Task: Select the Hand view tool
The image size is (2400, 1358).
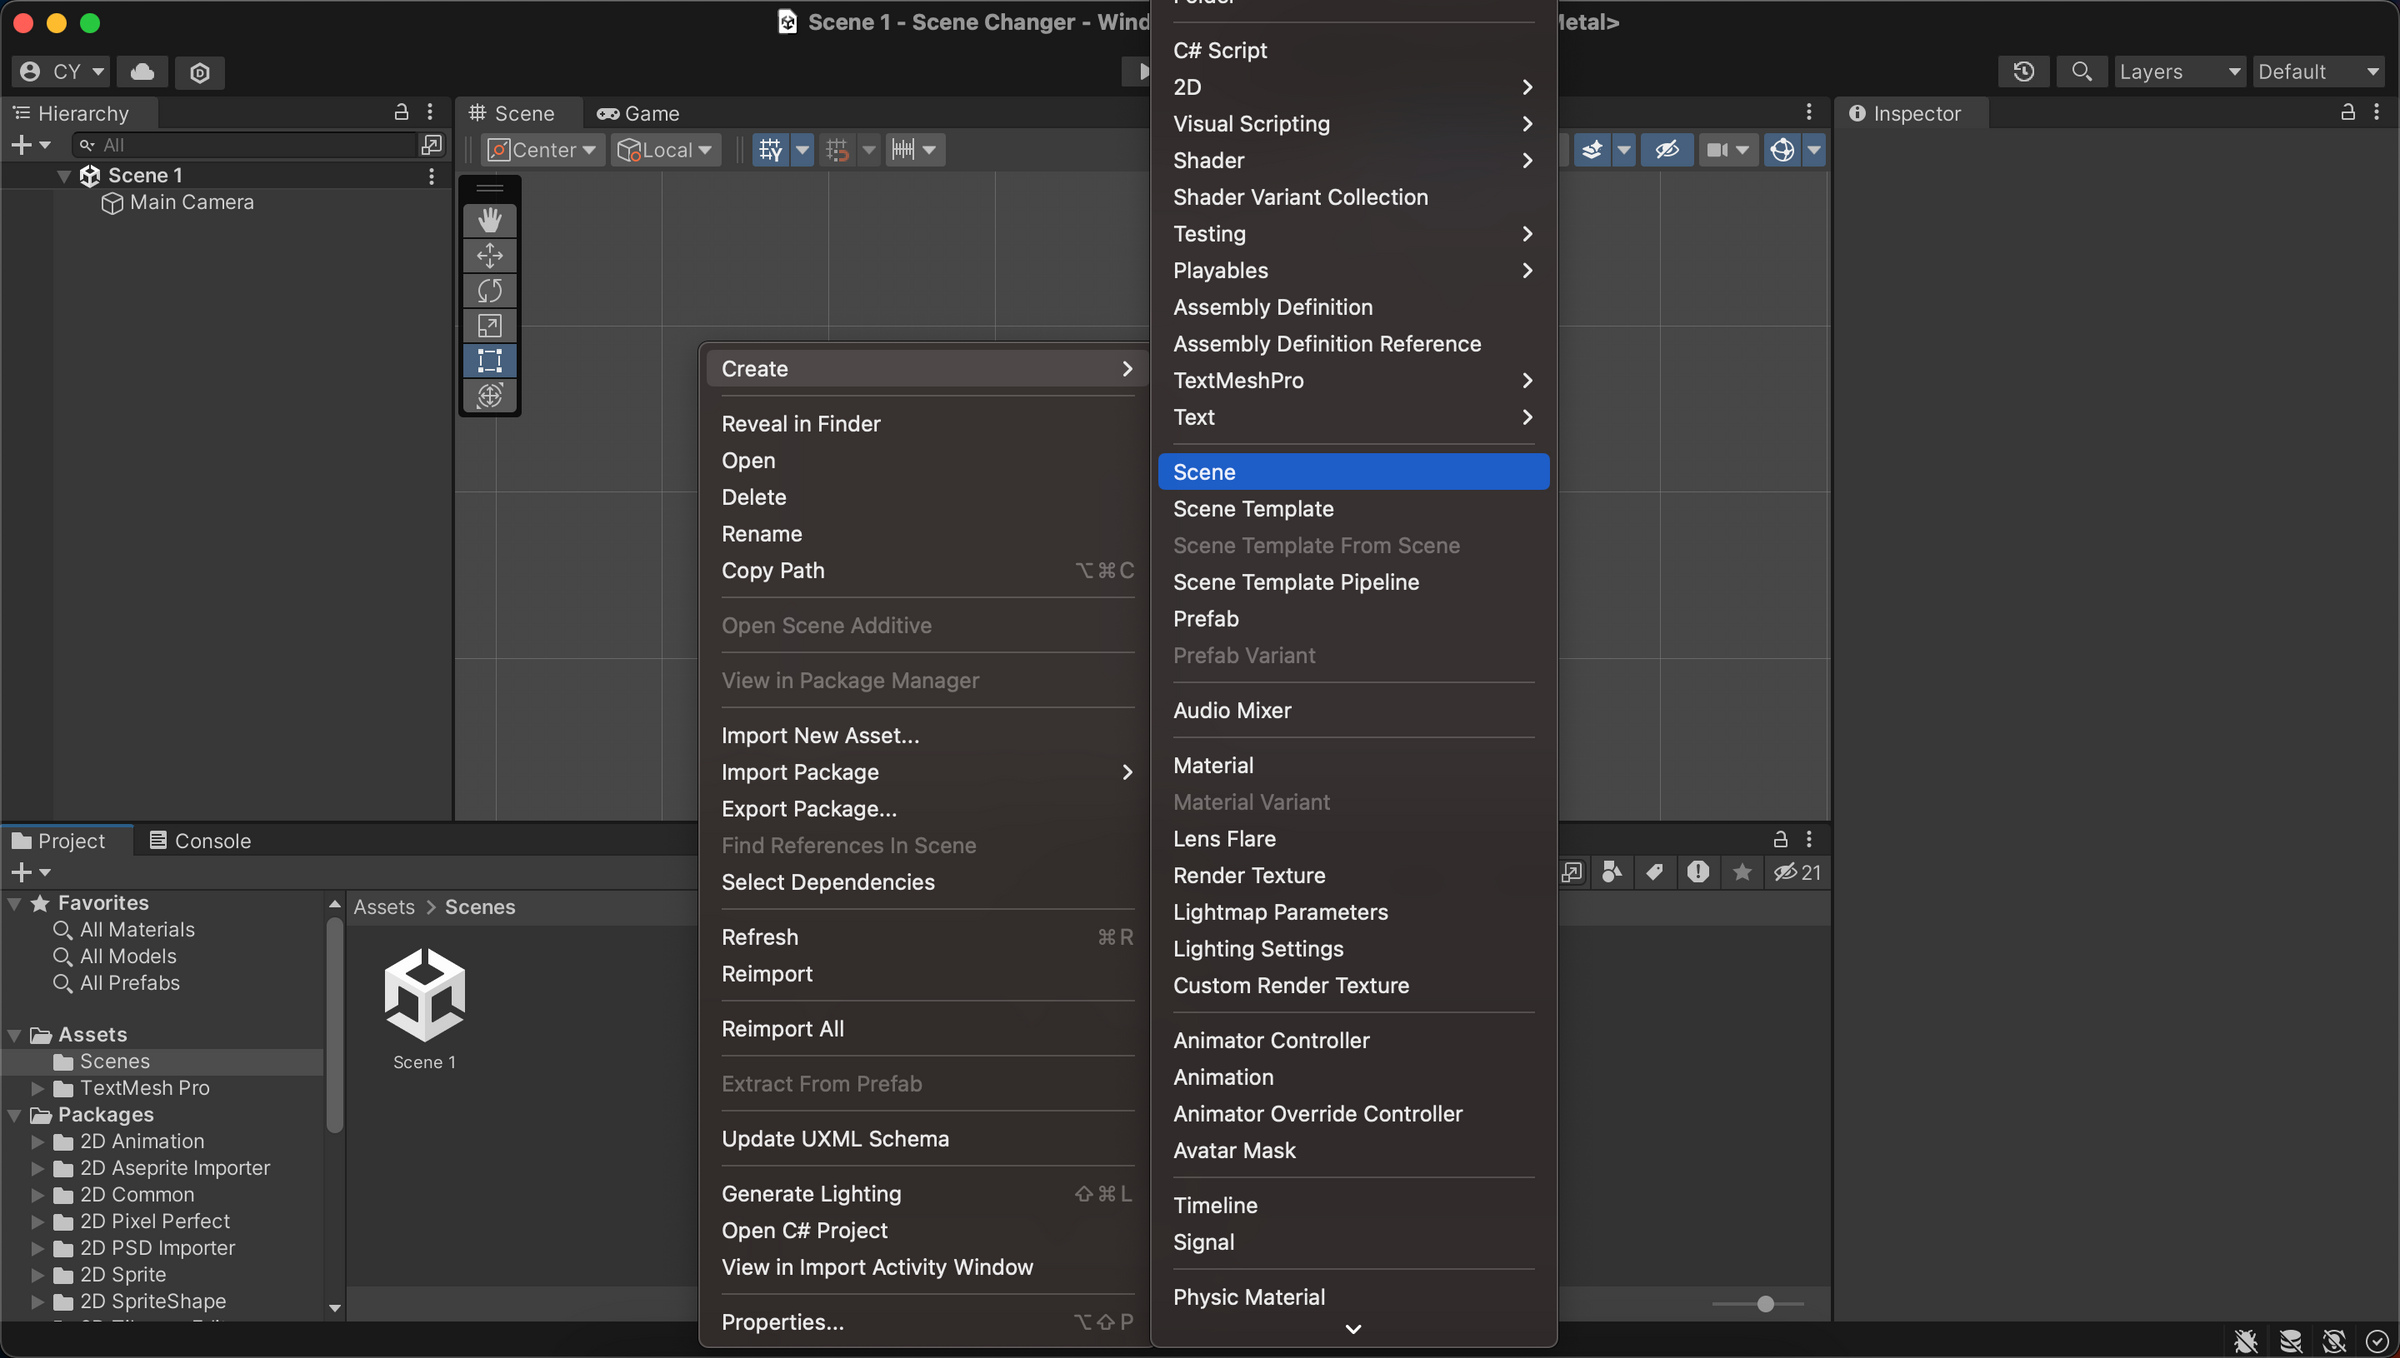Action: [x=490, y=220]
